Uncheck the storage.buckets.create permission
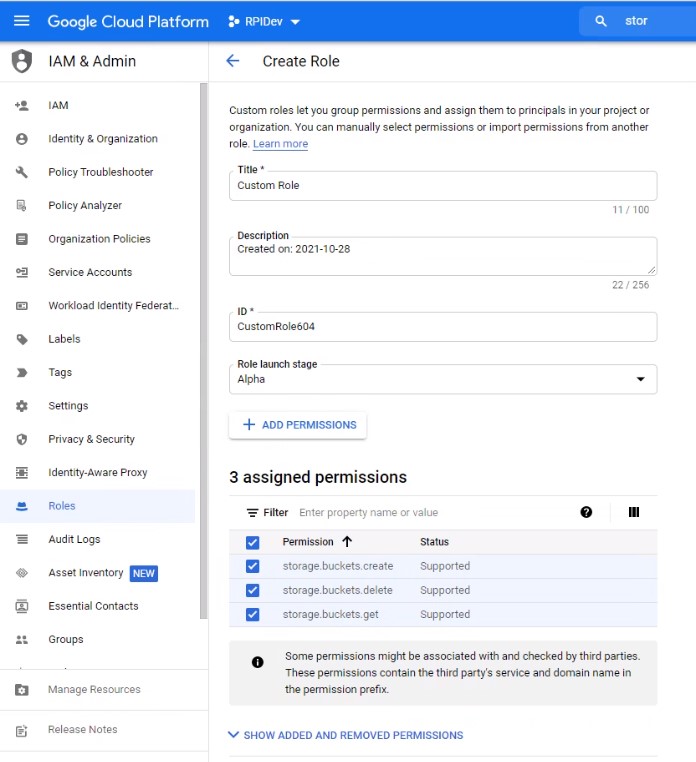Viewport: 696px width, 762px height. tap(252, 566)
